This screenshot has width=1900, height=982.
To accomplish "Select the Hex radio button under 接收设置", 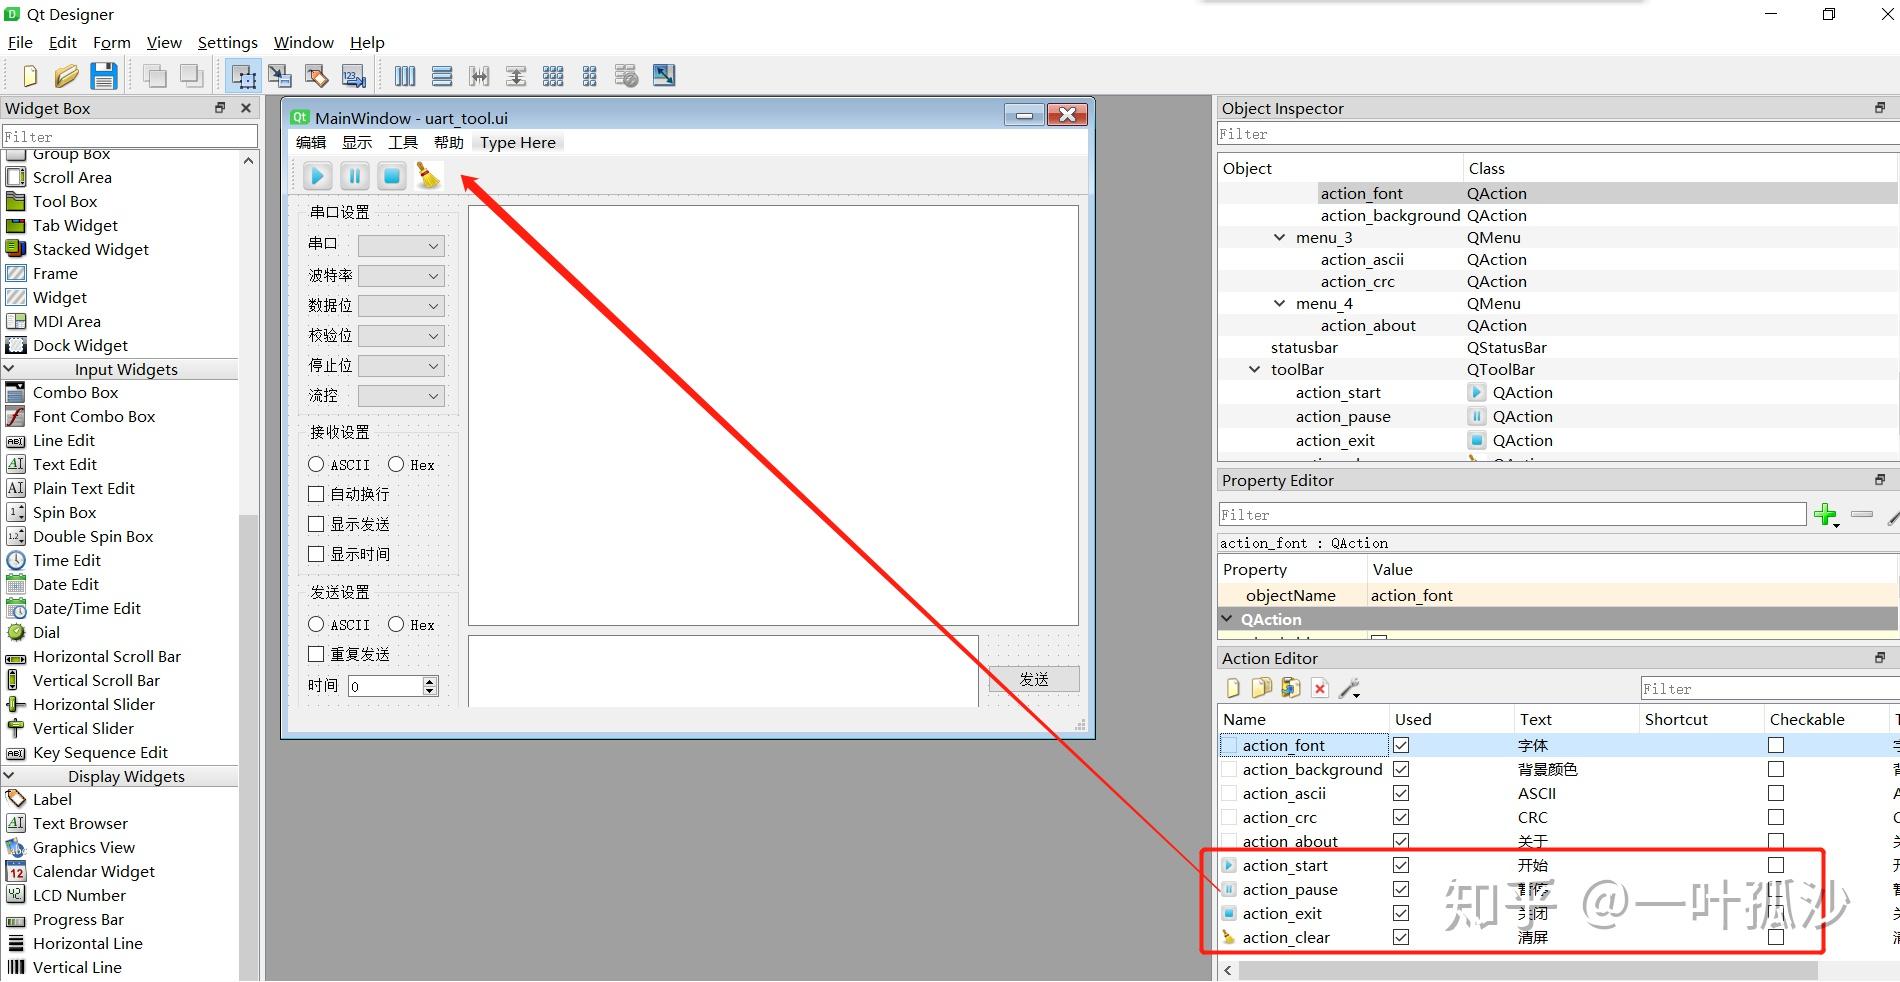I will click(396, 464).
